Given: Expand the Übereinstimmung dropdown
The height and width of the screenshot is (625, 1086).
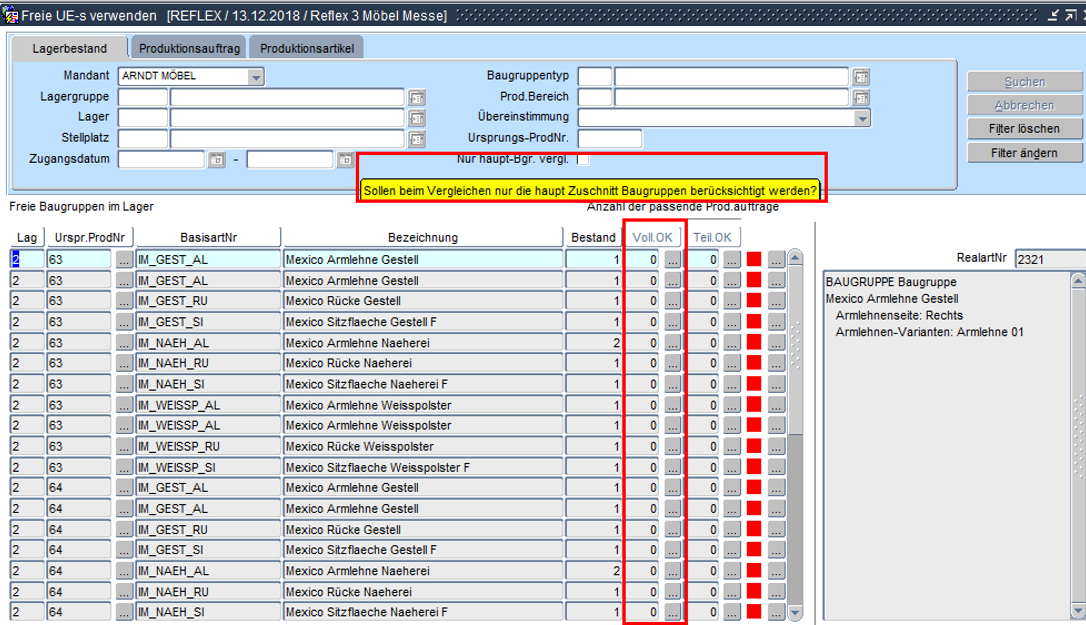Looking at the screenshot, I should 862,118.
